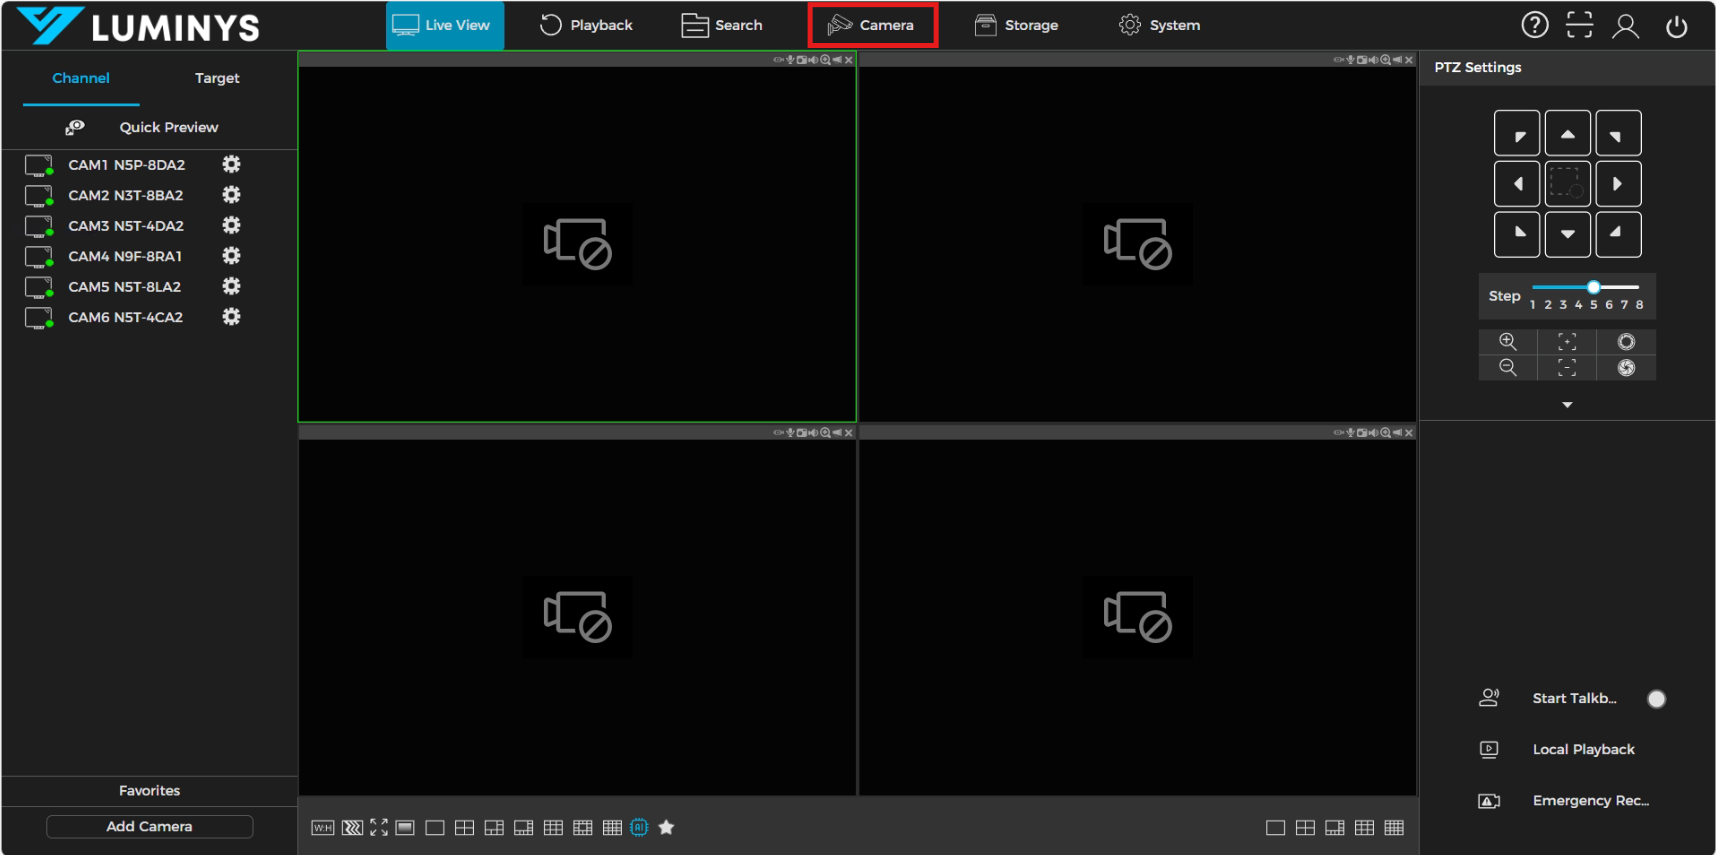Toggle the W:H aspect ratio button
Screen dimensions: 1716x855
[x=322, y=827]
